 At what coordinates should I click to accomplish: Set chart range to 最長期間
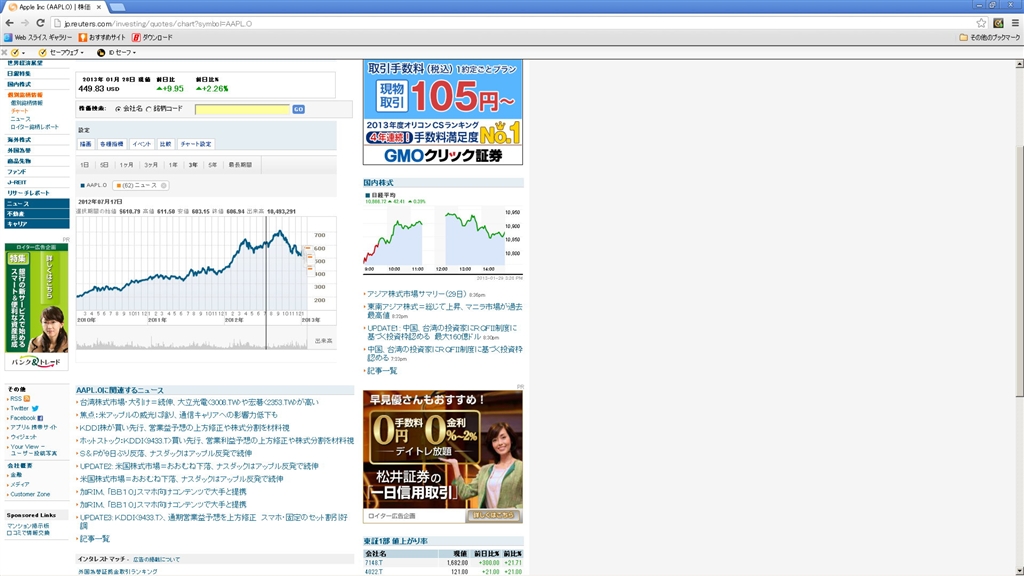pos(240,165)
